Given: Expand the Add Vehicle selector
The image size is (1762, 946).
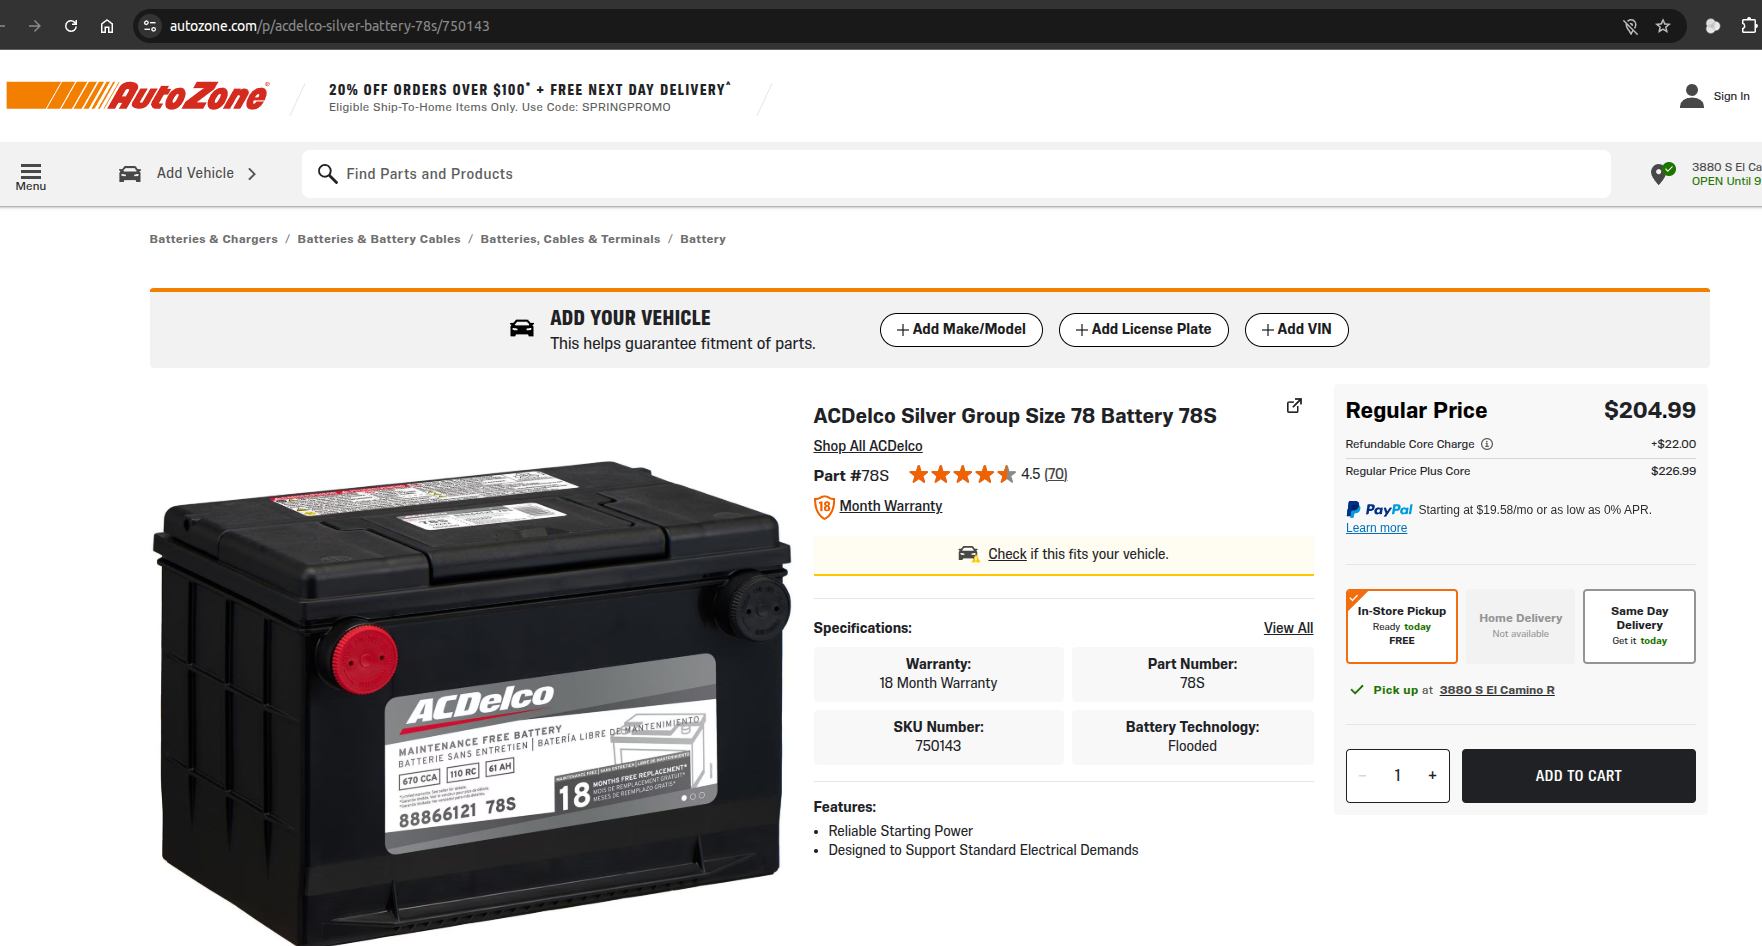Looking at the screenshot, I should tap(188, 174).
